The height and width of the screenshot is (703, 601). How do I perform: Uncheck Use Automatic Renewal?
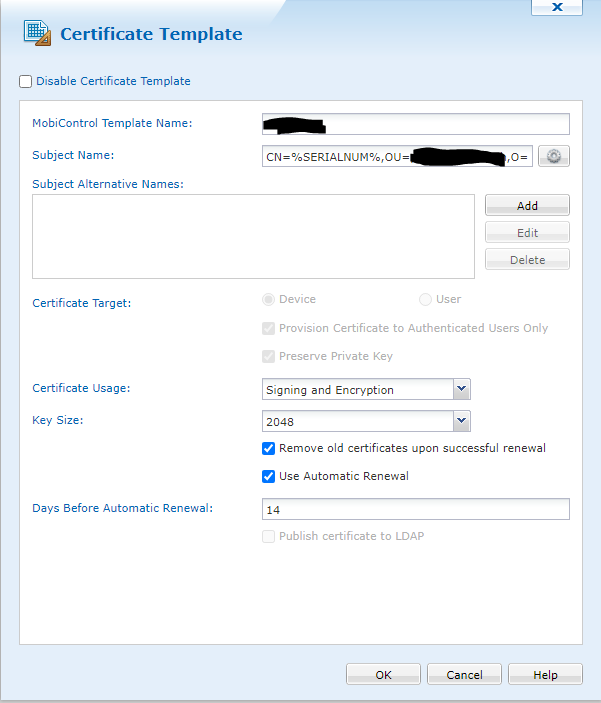tap(268, 476)
